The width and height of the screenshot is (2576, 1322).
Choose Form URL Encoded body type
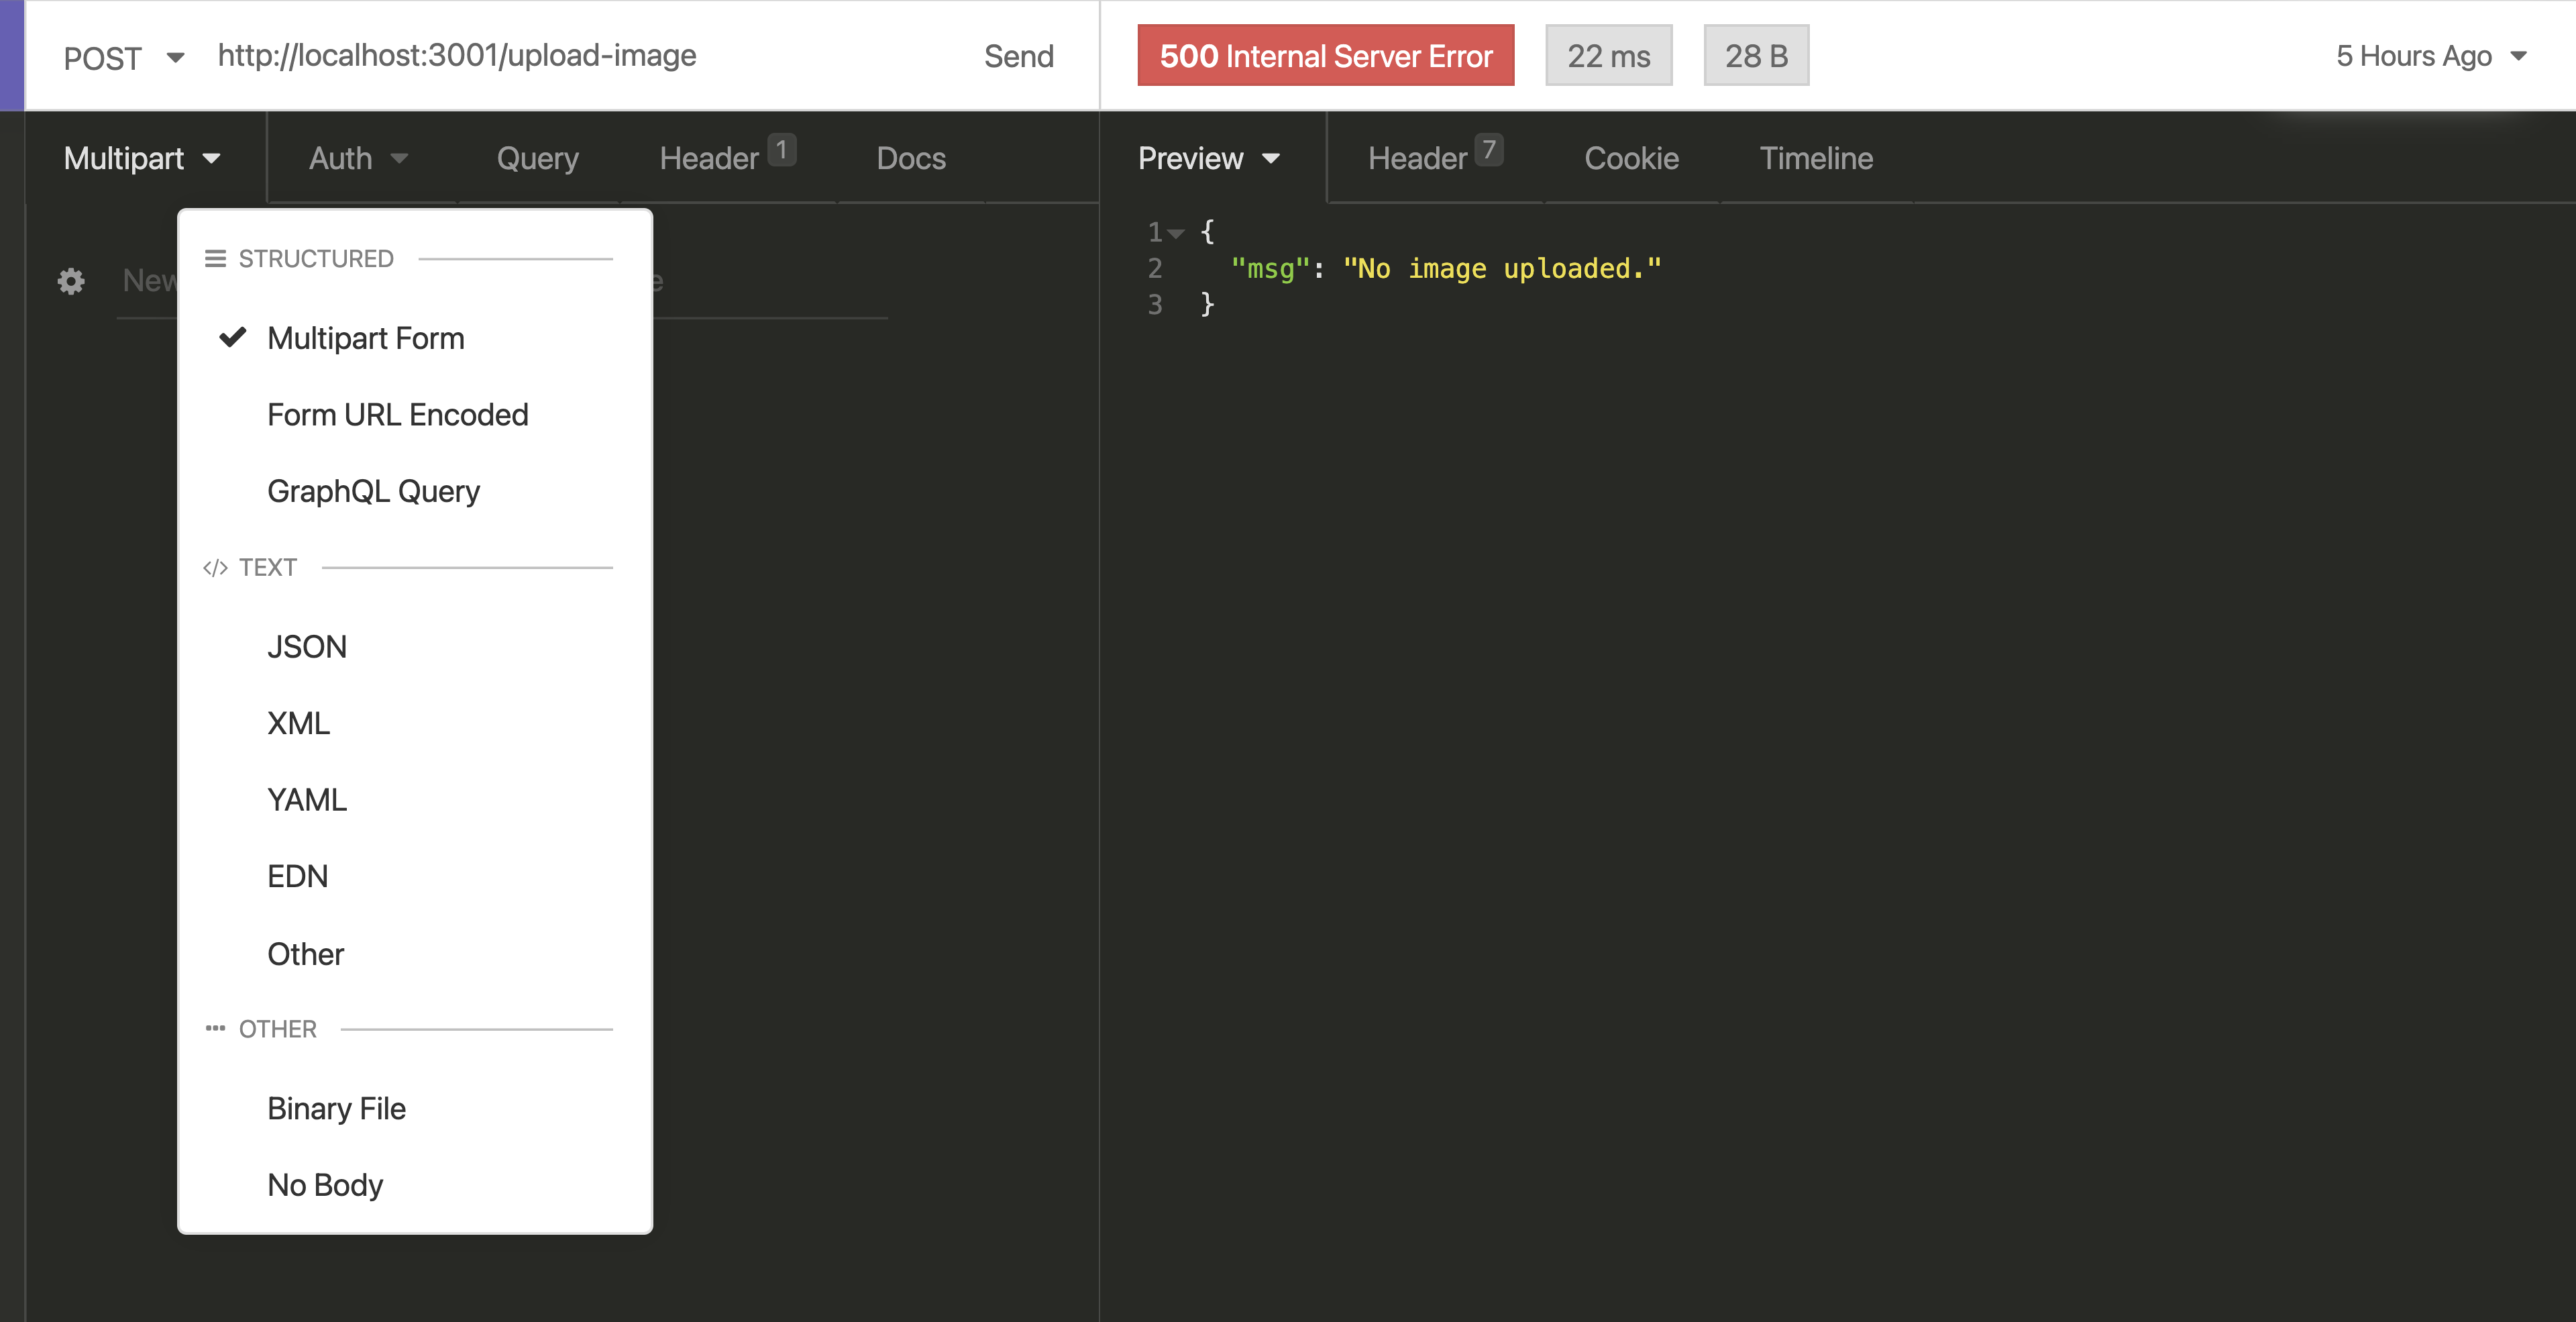415,415
